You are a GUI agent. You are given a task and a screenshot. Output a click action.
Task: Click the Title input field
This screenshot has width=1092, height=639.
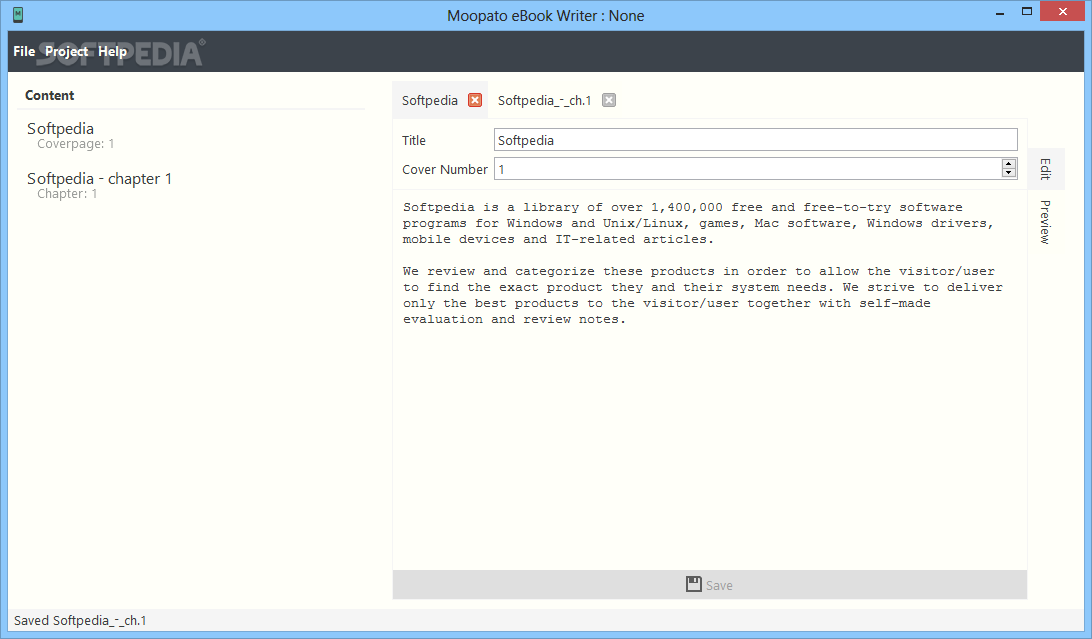point(756,140)
